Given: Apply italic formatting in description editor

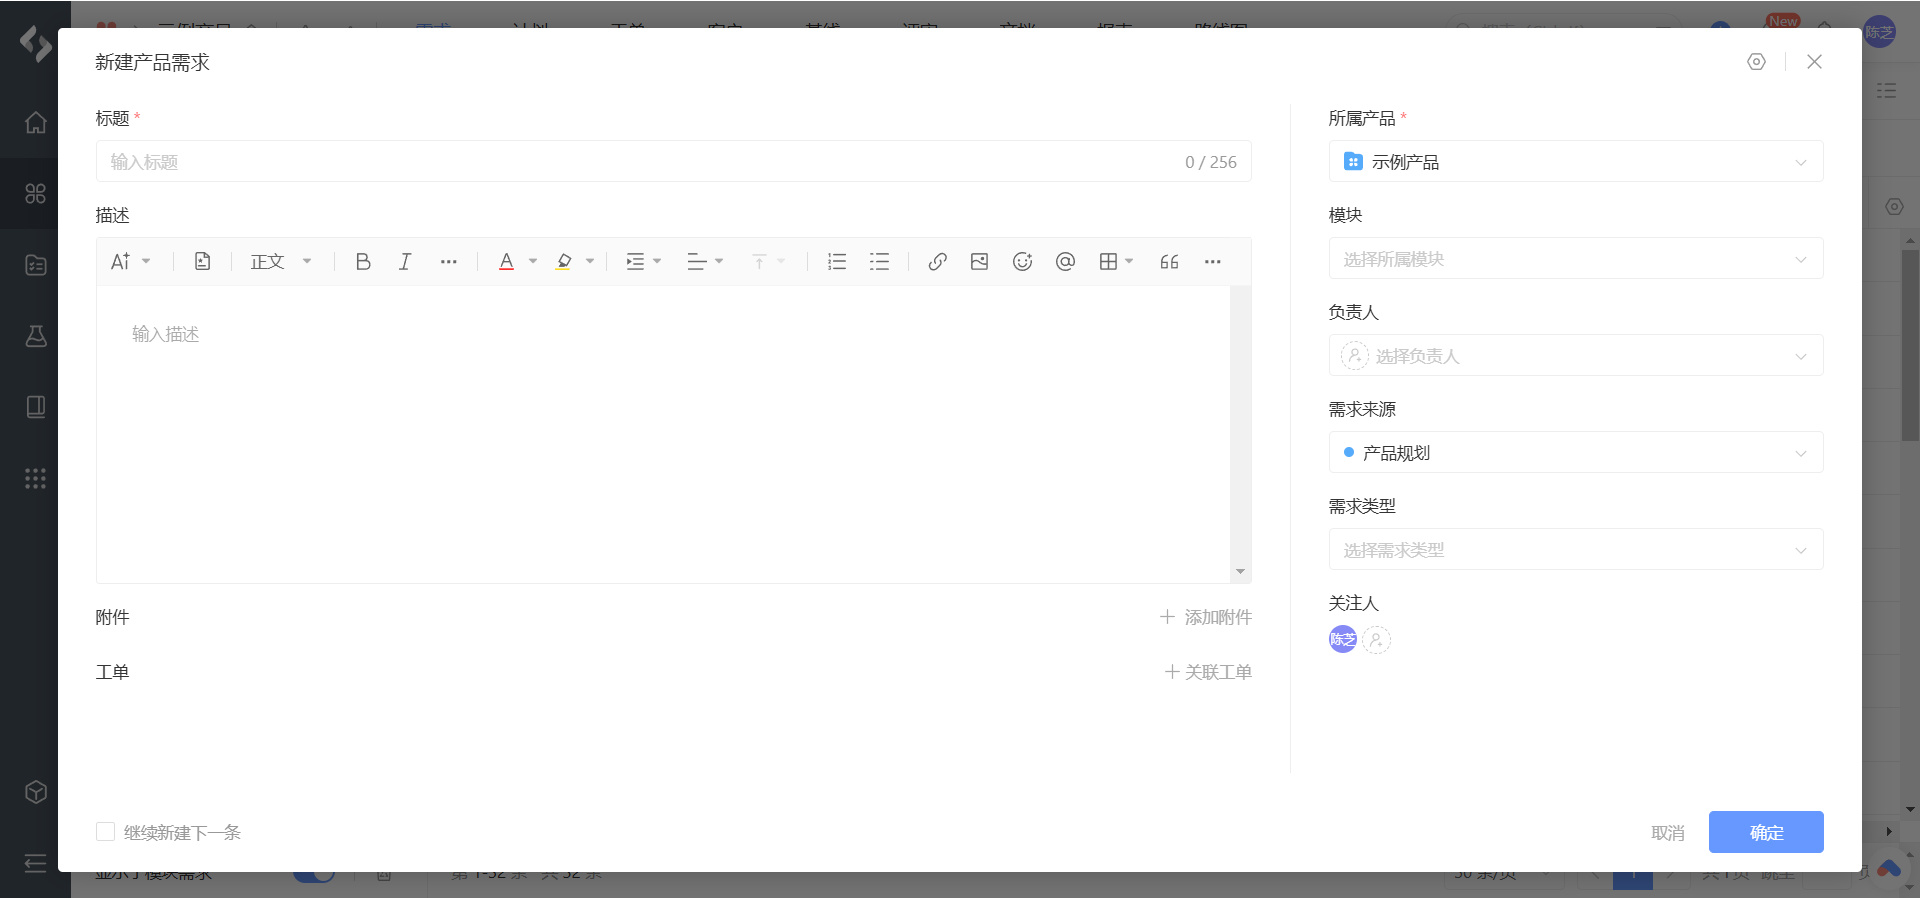Looking at the screenshot, I should [405, 262].
